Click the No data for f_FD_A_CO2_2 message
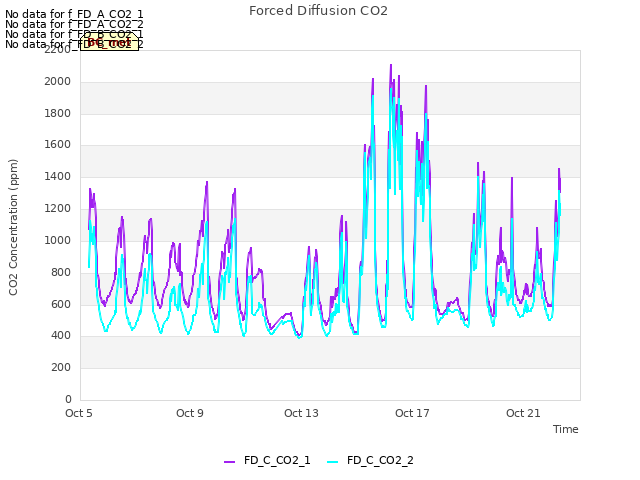 coord(74,24)
